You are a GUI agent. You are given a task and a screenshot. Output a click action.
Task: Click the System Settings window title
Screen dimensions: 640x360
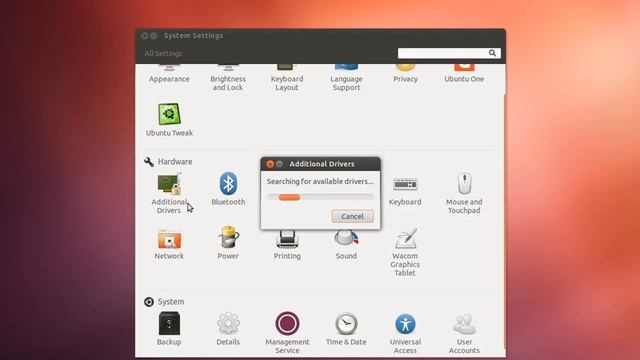click(x=193, y=36)
